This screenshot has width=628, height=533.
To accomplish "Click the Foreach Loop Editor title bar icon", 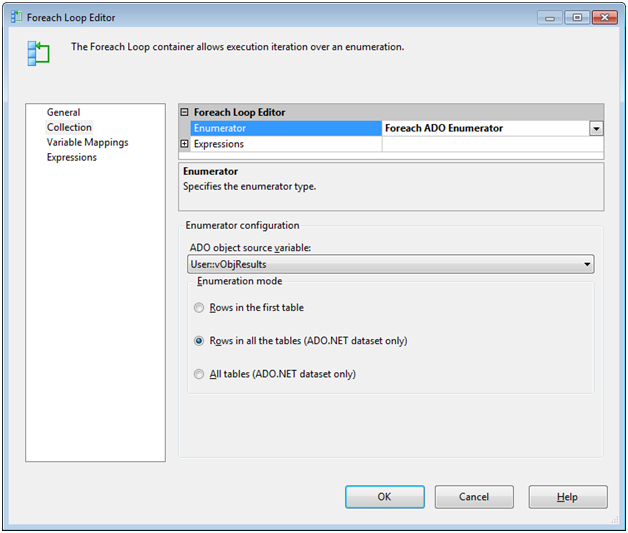I will [14, 17].
